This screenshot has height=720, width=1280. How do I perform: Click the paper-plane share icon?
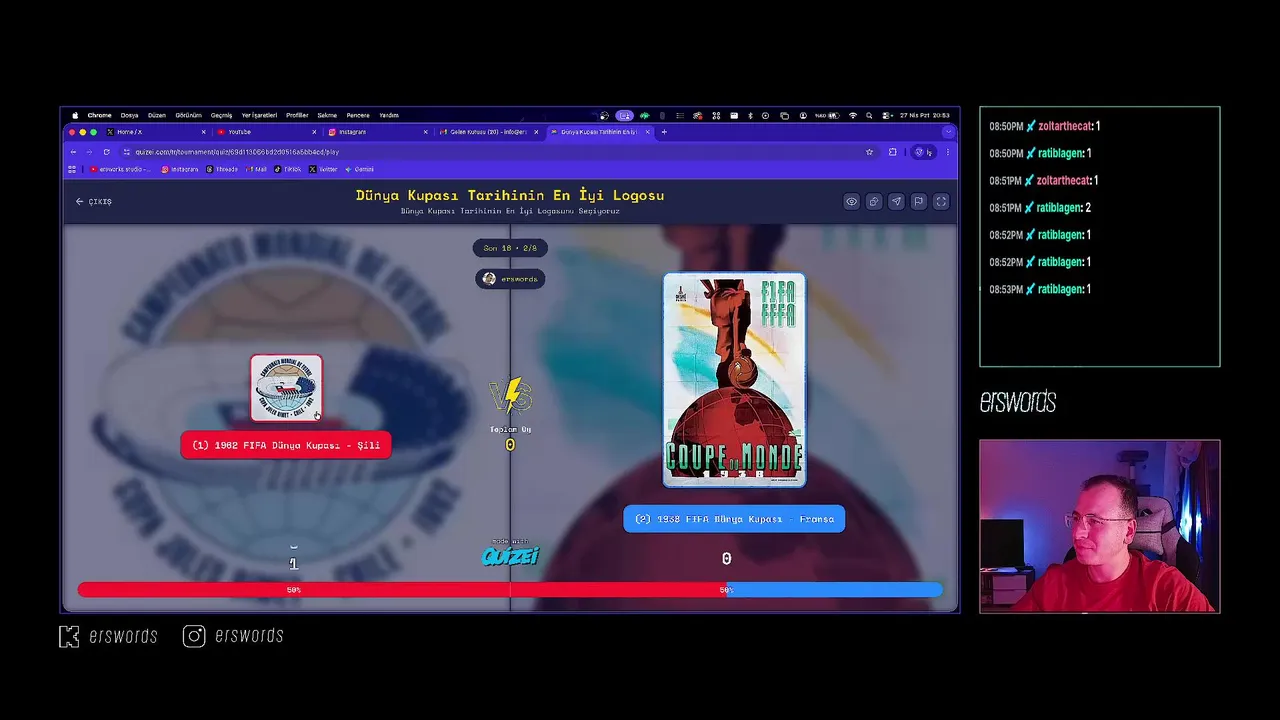pyautogui.click(x=896, y=201)
